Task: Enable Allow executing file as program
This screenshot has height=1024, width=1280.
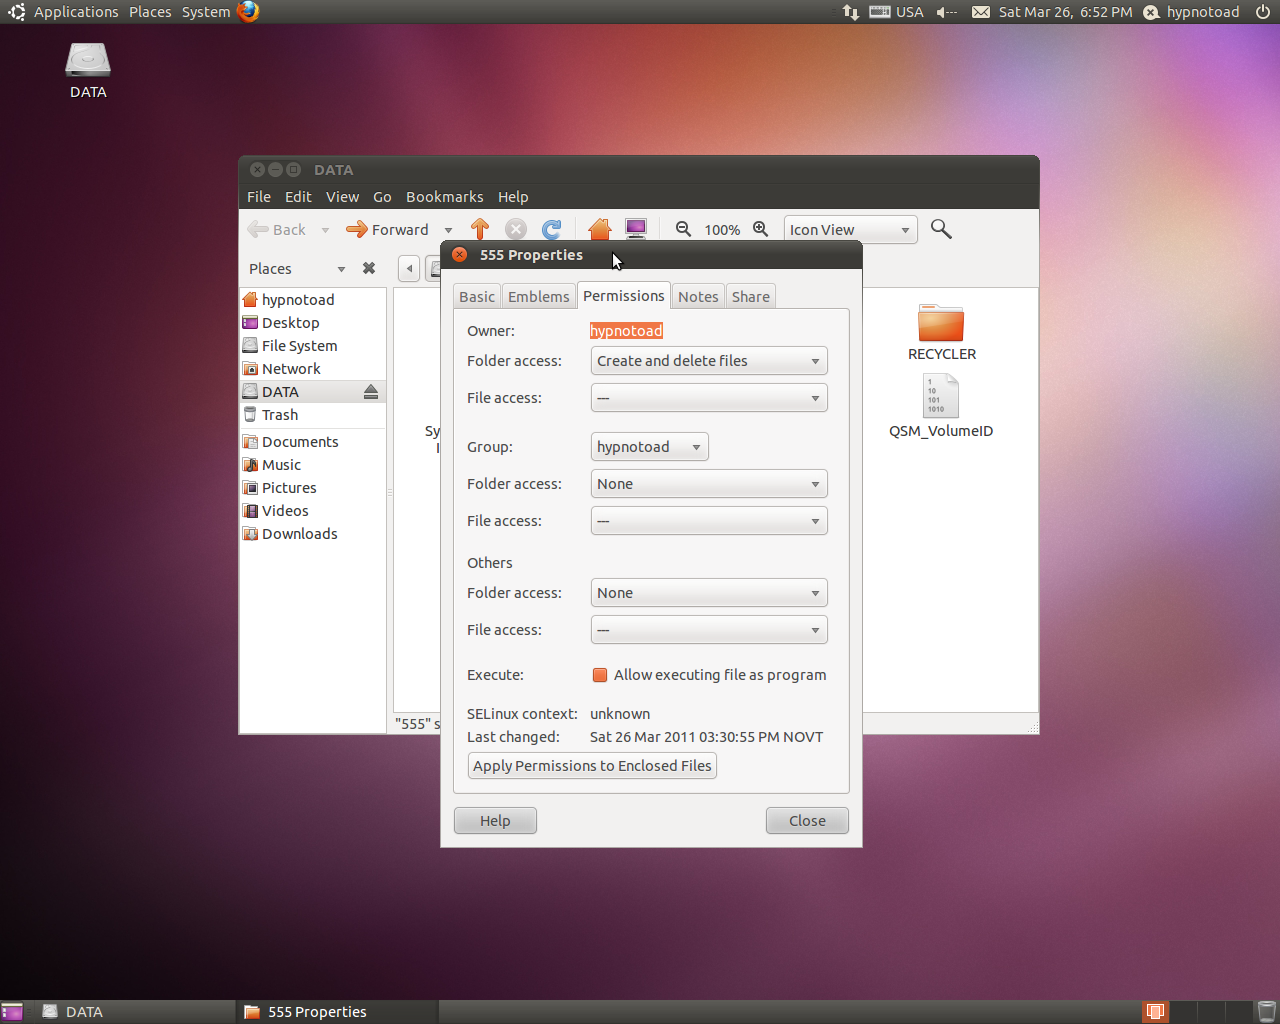Action: (600, 675)
